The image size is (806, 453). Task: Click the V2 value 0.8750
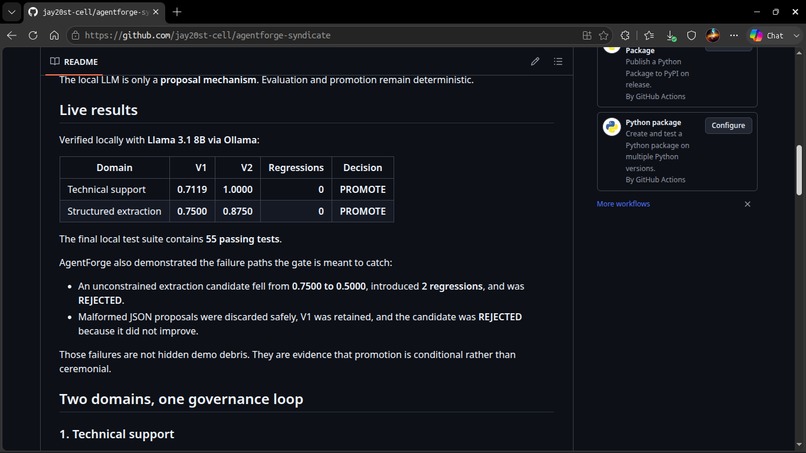(237, 211)
